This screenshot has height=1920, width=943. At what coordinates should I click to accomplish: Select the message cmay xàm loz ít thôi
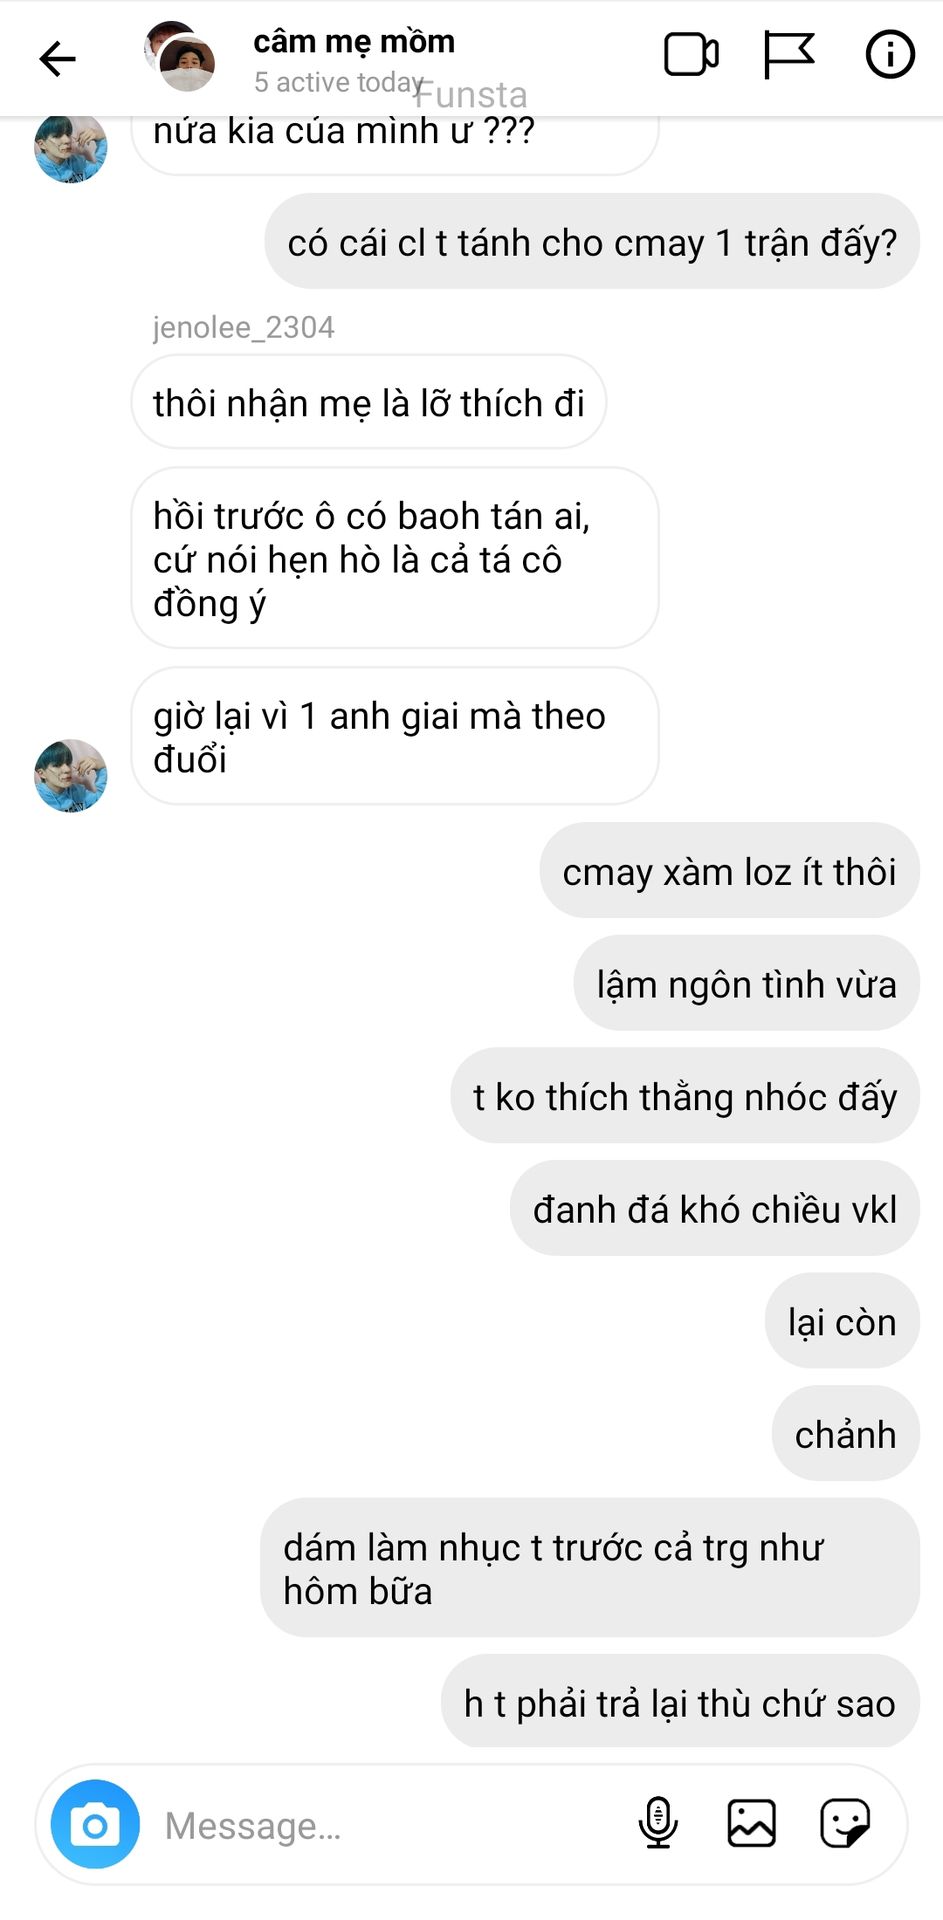[729, 871]
